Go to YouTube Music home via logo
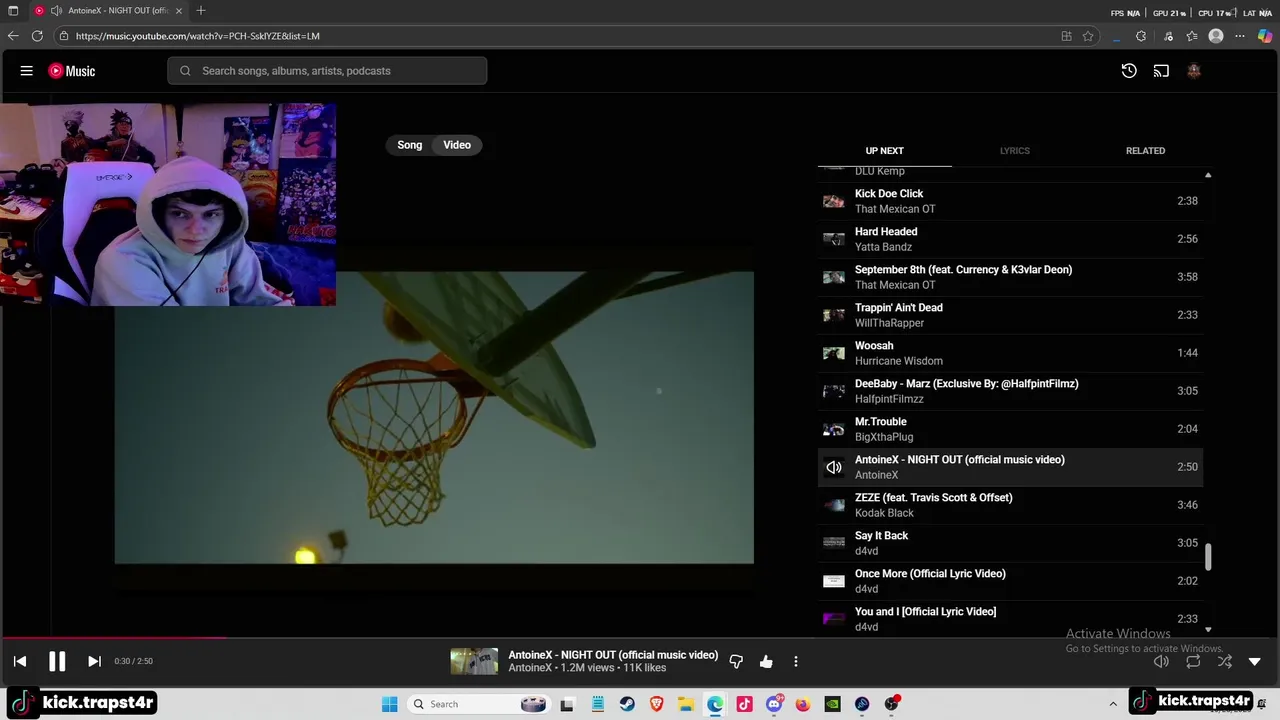The width and height of the screenshot is (1280, 720). coord(72,71)
